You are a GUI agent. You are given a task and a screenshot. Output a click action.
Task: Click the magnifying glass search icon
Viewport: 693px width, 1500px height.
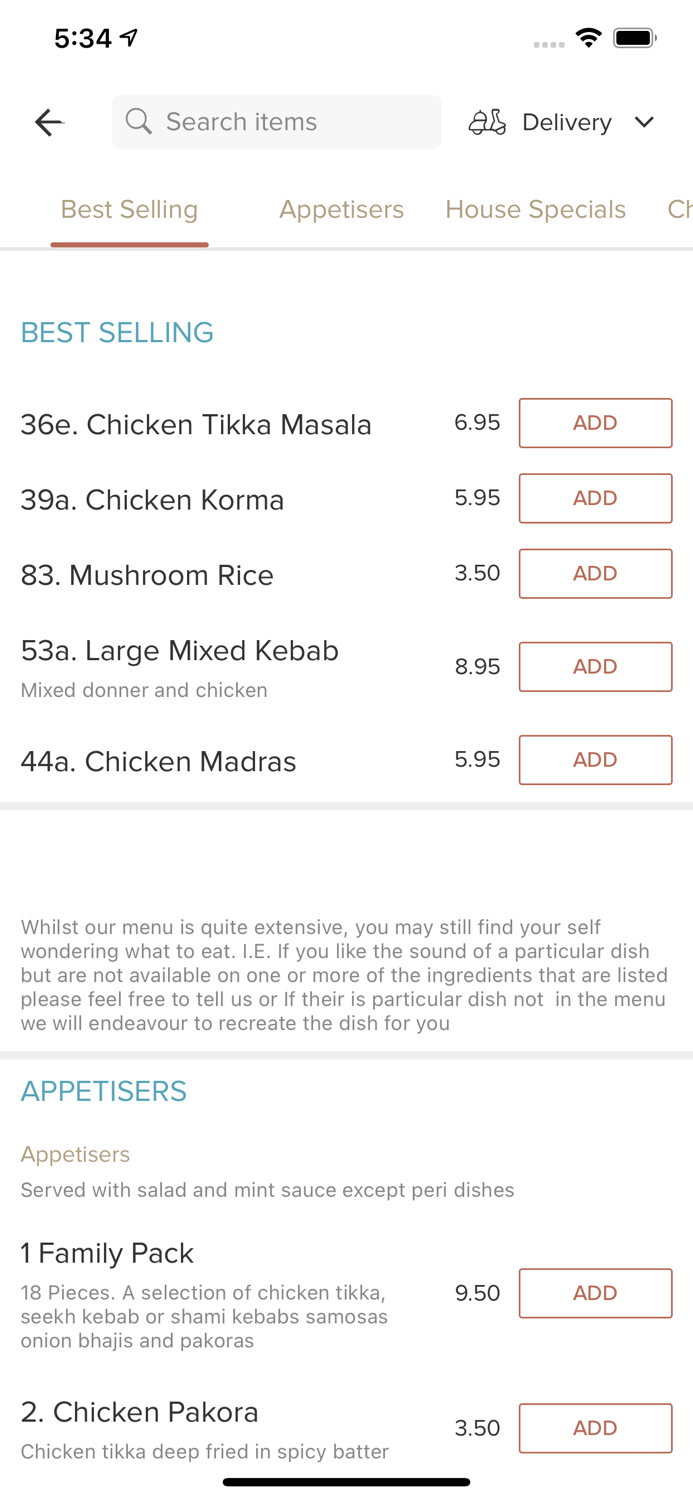click(x=139, y=122)
